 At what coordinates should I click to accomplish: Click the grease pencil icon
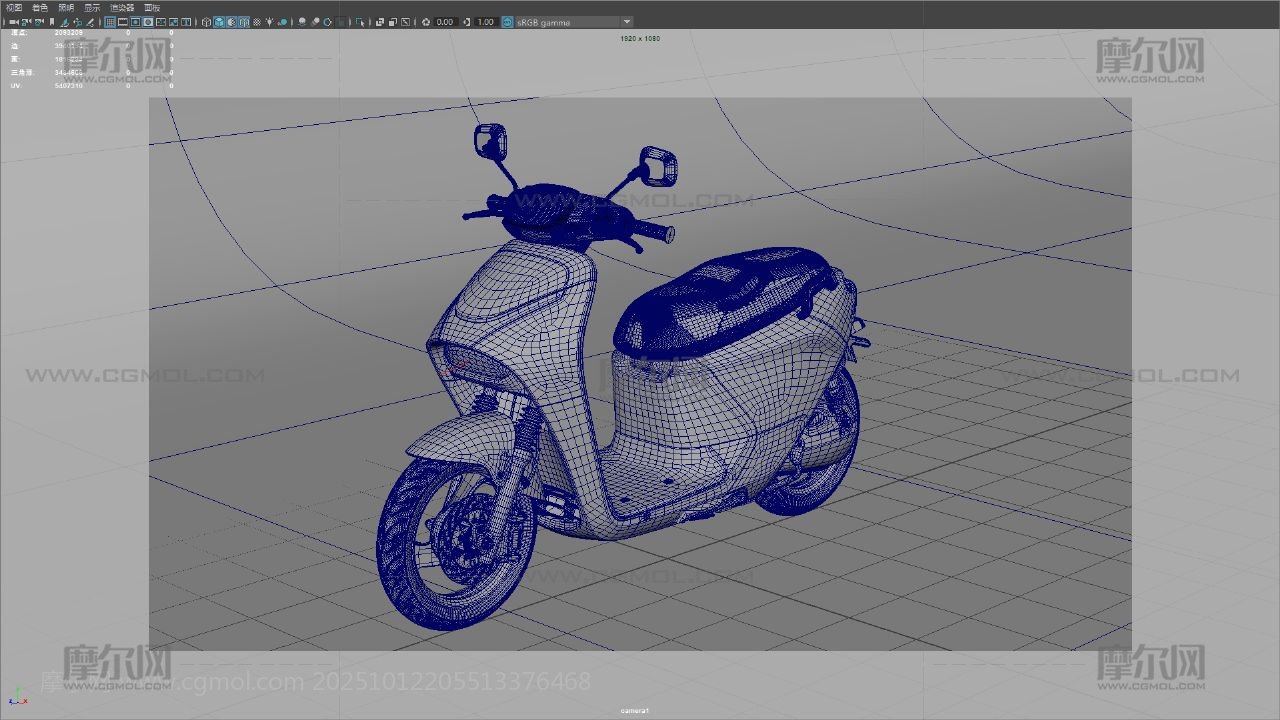tap(92, 22)
